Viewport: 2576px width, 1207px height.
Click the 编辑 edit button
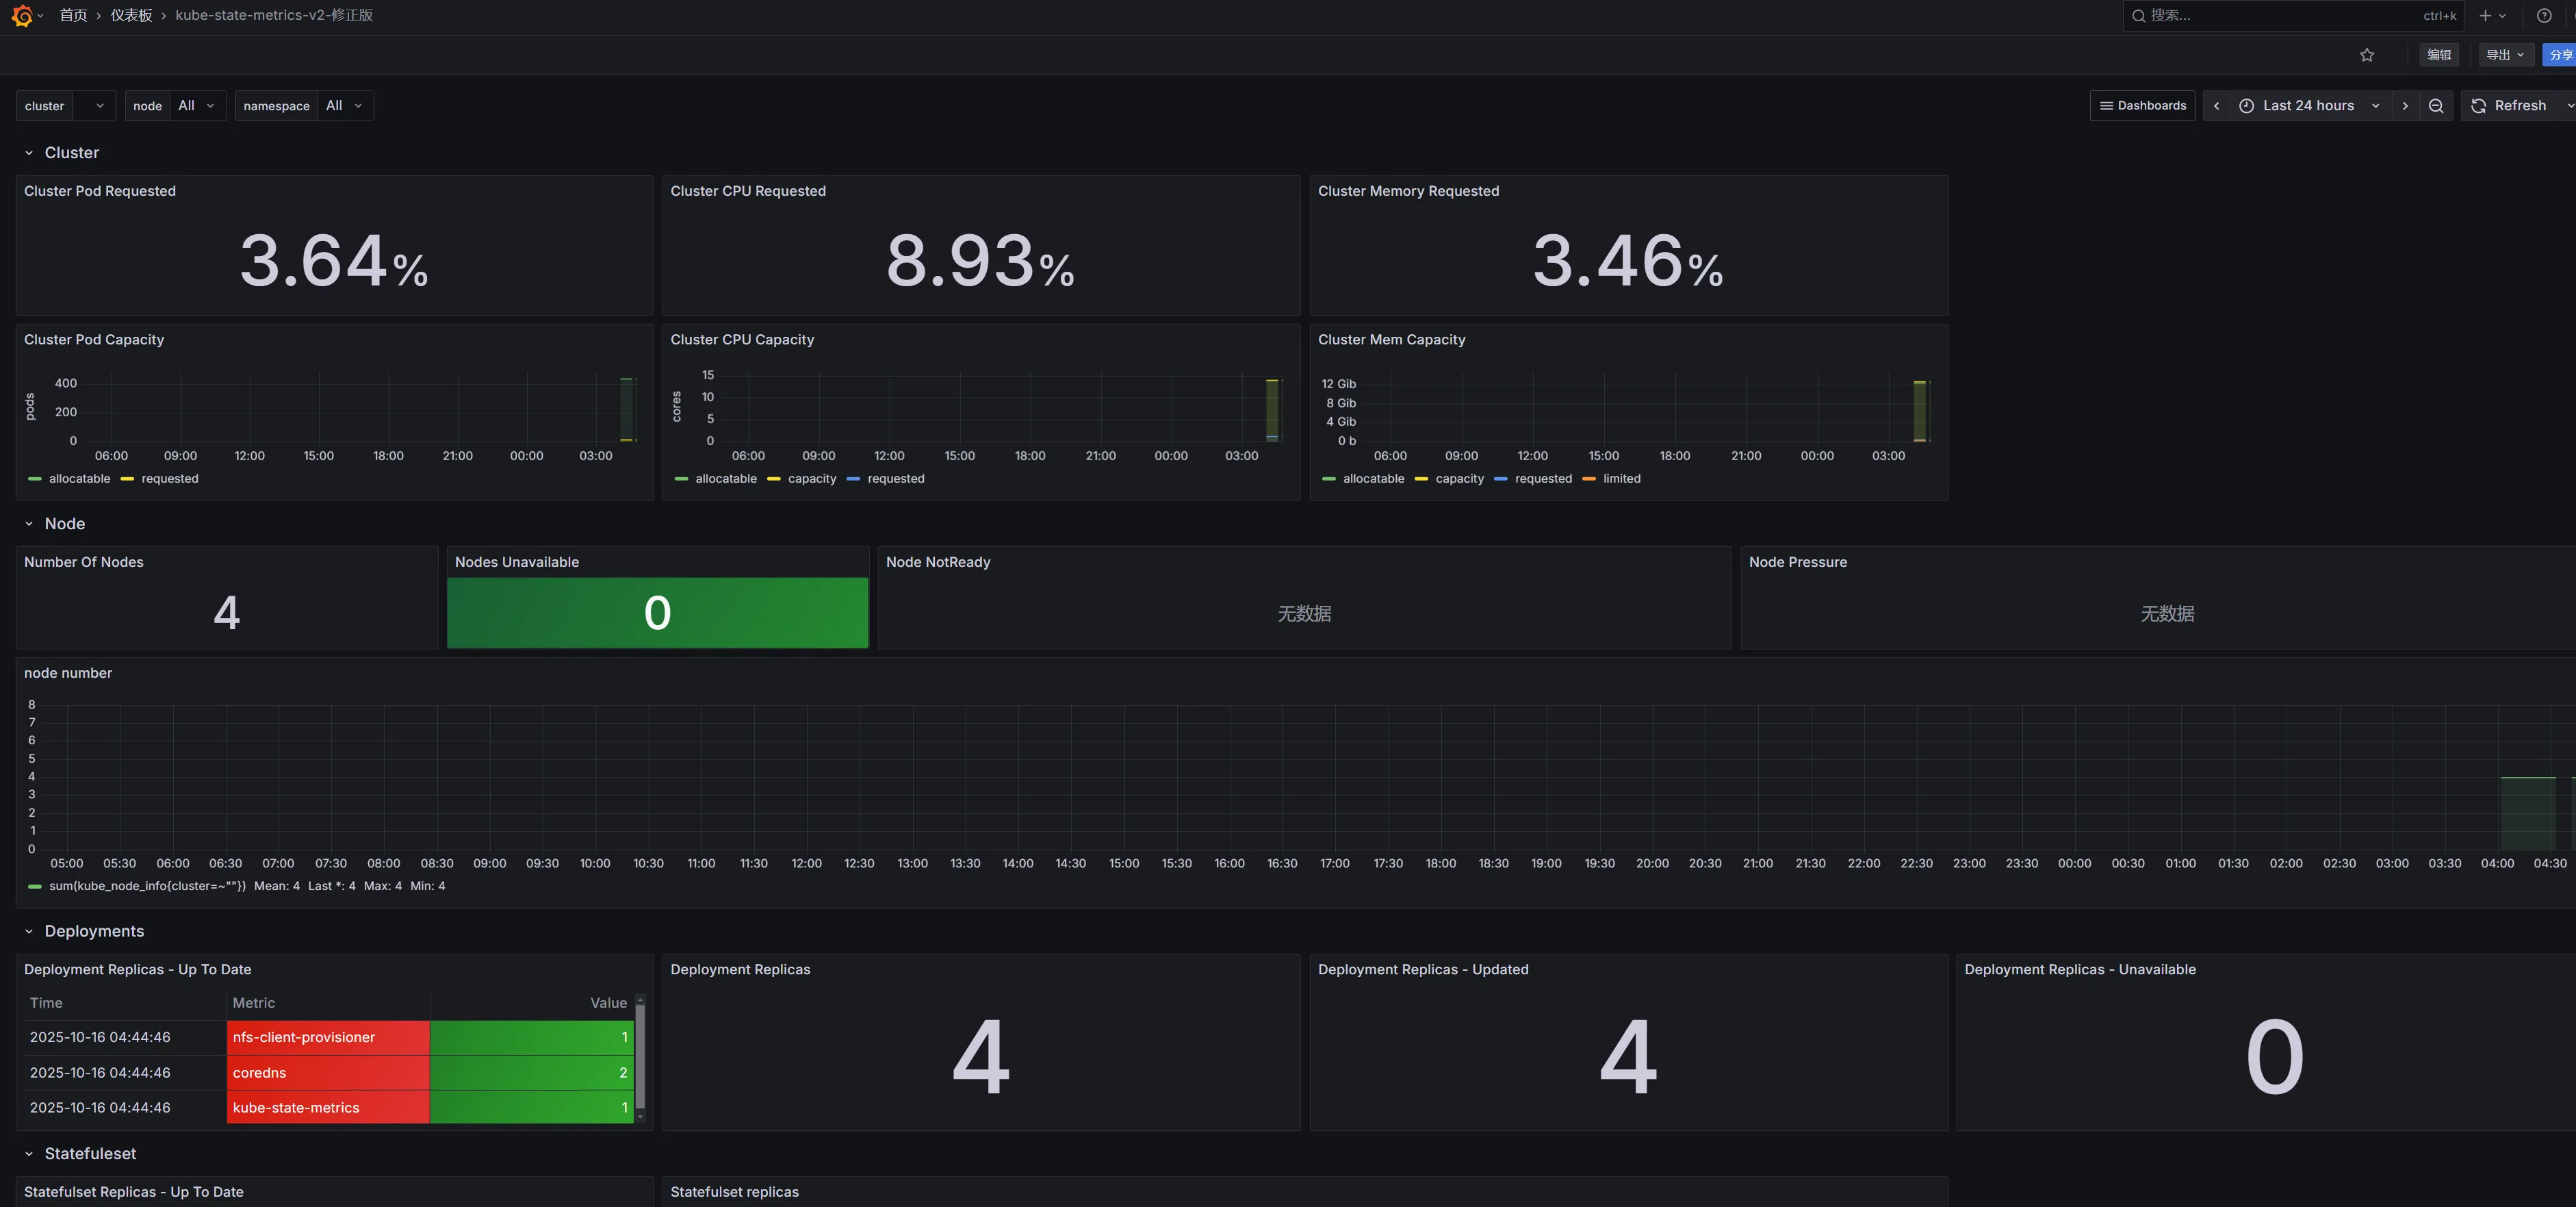[2438, 55]
